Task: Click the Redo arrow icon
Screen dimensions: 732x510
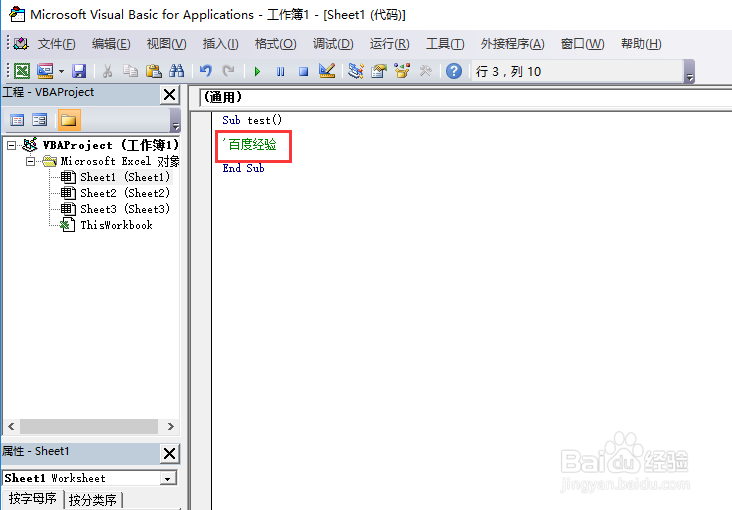Action: 228,71
